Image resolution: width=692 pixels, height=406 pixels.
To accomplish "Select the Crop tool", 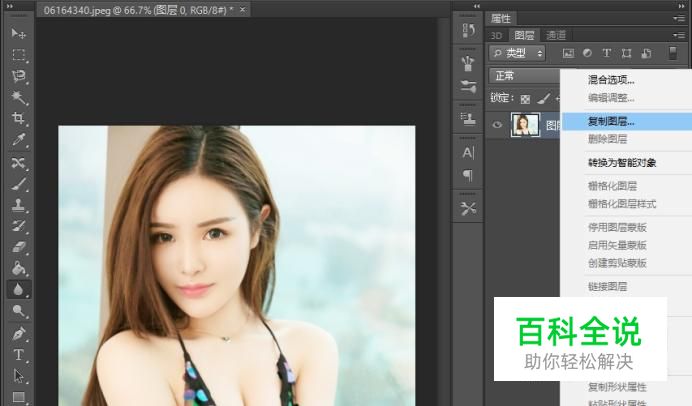I will click(18, 118).
